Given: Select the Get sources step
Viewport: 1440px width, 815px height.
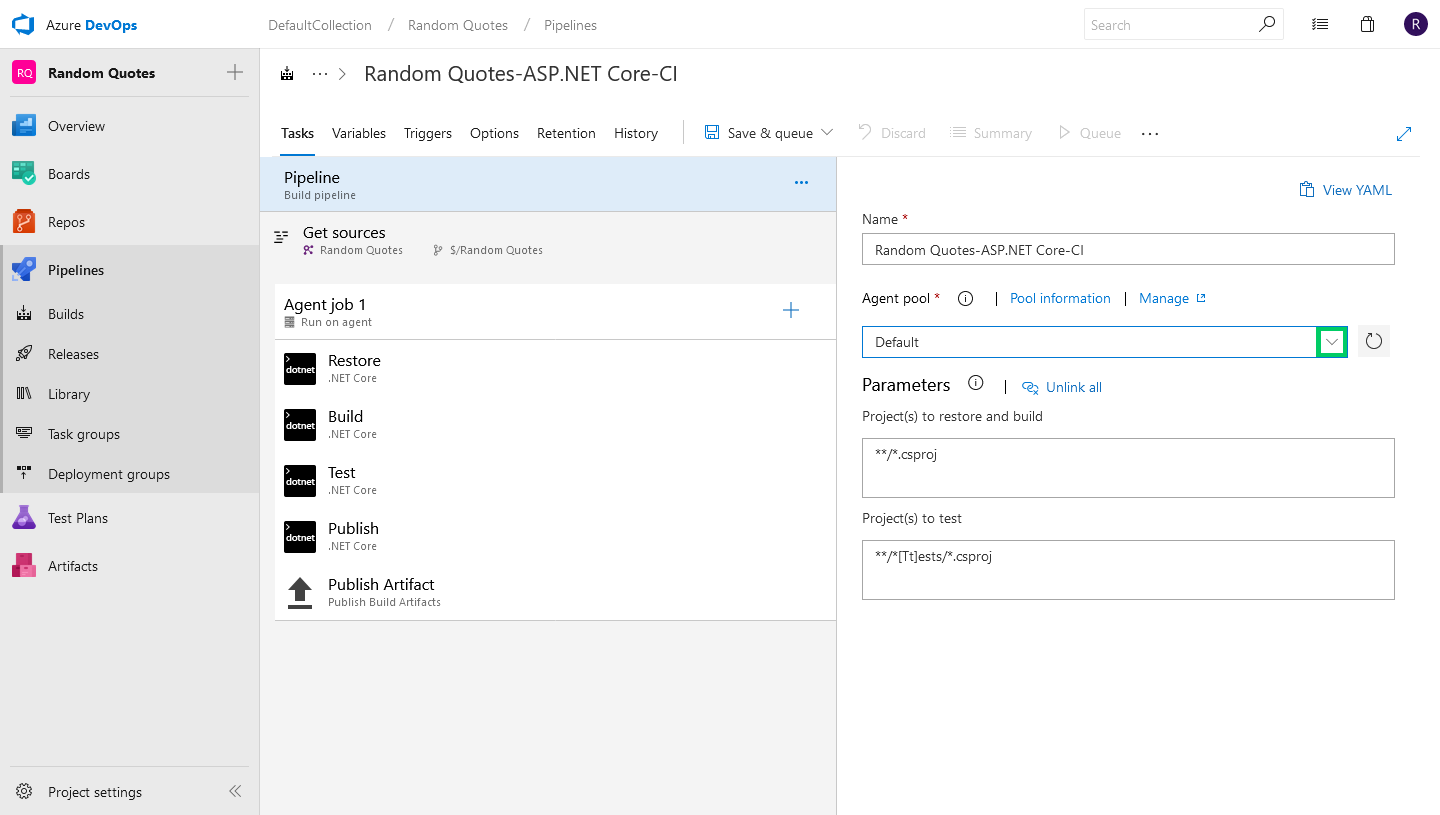Looking at the screenshot, I should point(548,241).
